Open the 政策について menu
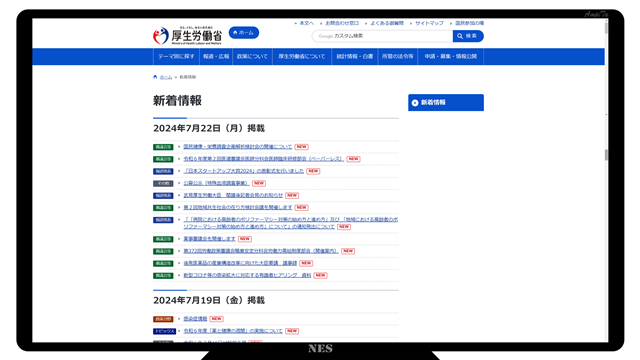 pos(252,56)
